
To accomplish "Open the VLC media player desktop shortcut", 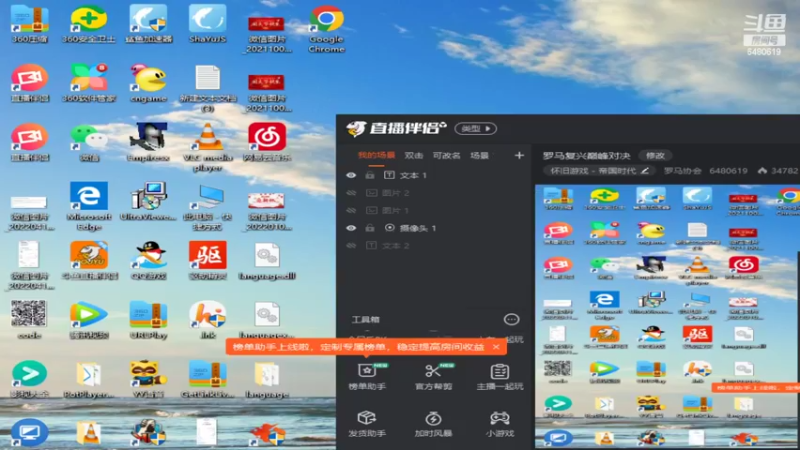I will (x=208, y=147).
